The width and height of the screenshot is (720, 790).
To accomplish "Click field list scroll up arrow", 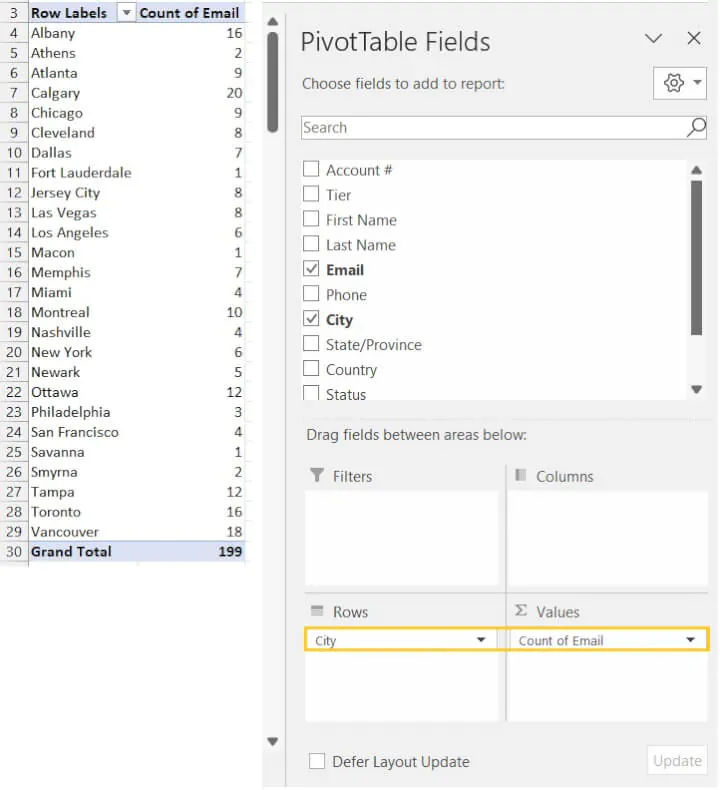I will [696, 170].
